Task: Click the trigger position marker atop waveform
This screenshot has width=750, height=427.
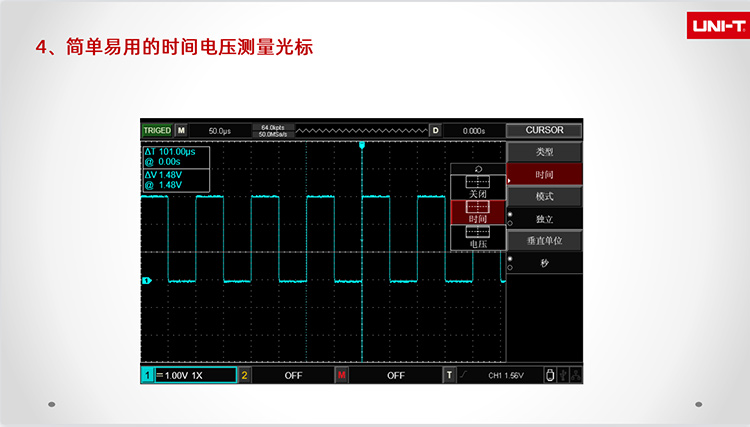Action: coord(361,146)
